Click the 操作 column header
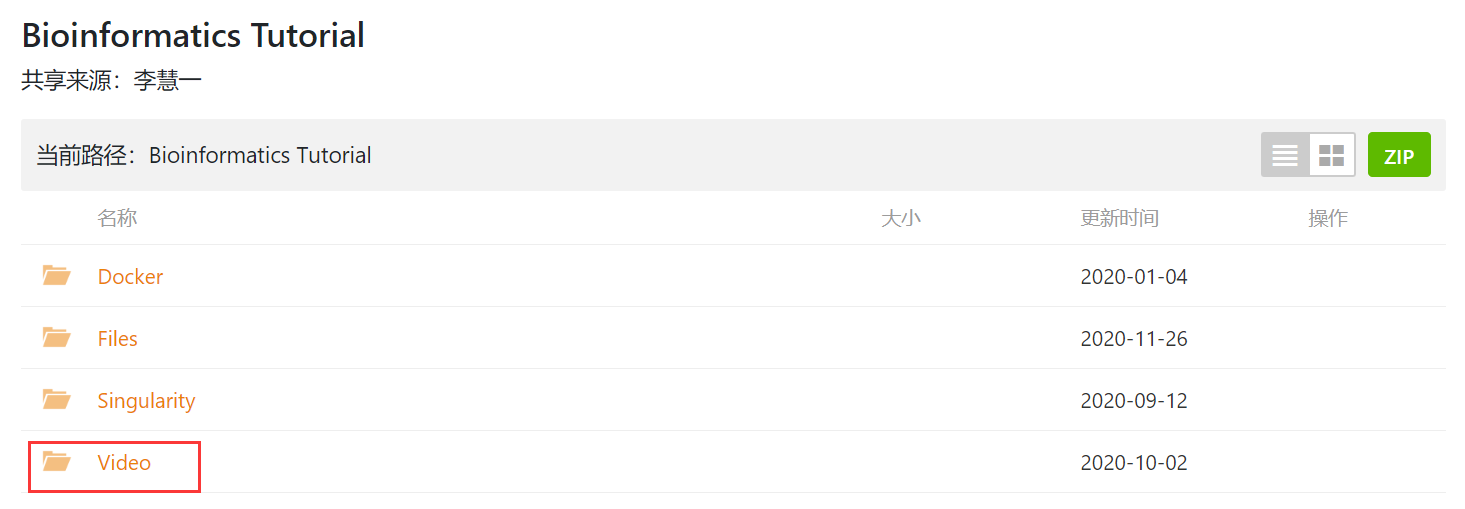The width and height of the screenshot is (1465, 509). tap(1327, 218)
